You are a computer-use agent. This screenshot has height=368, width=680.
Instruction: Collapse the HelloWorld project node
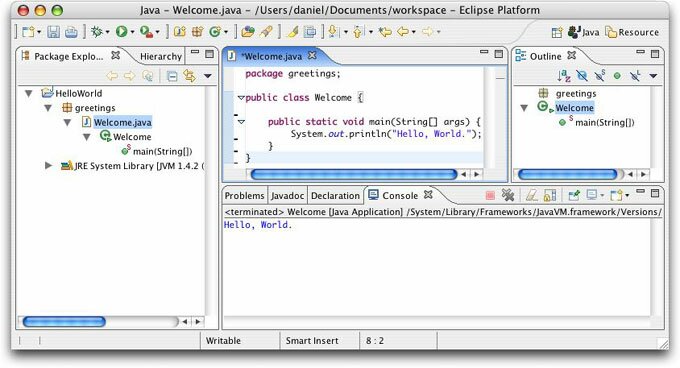point(29,93)
